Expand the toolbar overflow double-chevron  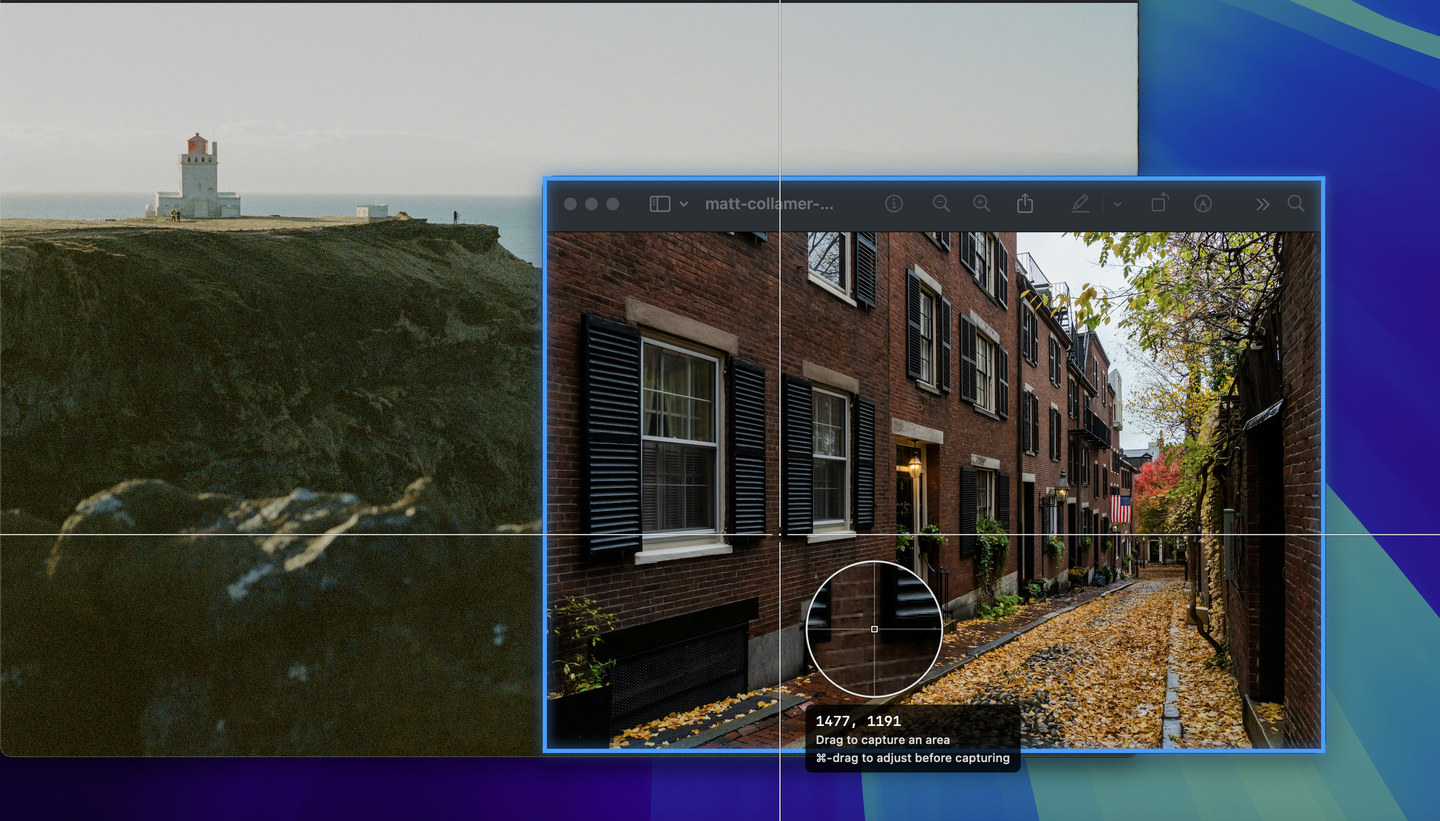coord(1263,204)
